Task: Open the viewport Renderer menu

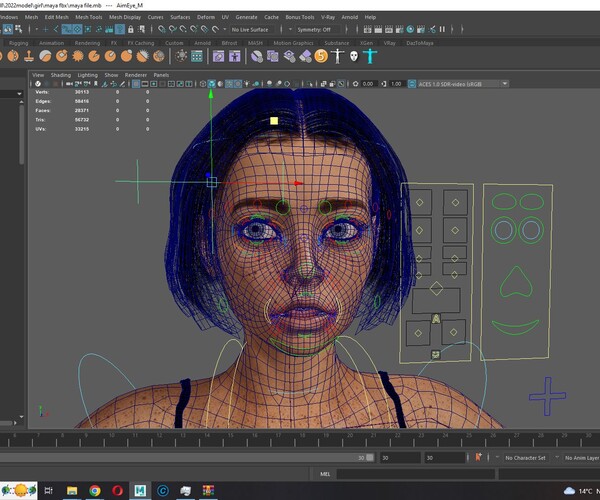Action: (136, 75)
